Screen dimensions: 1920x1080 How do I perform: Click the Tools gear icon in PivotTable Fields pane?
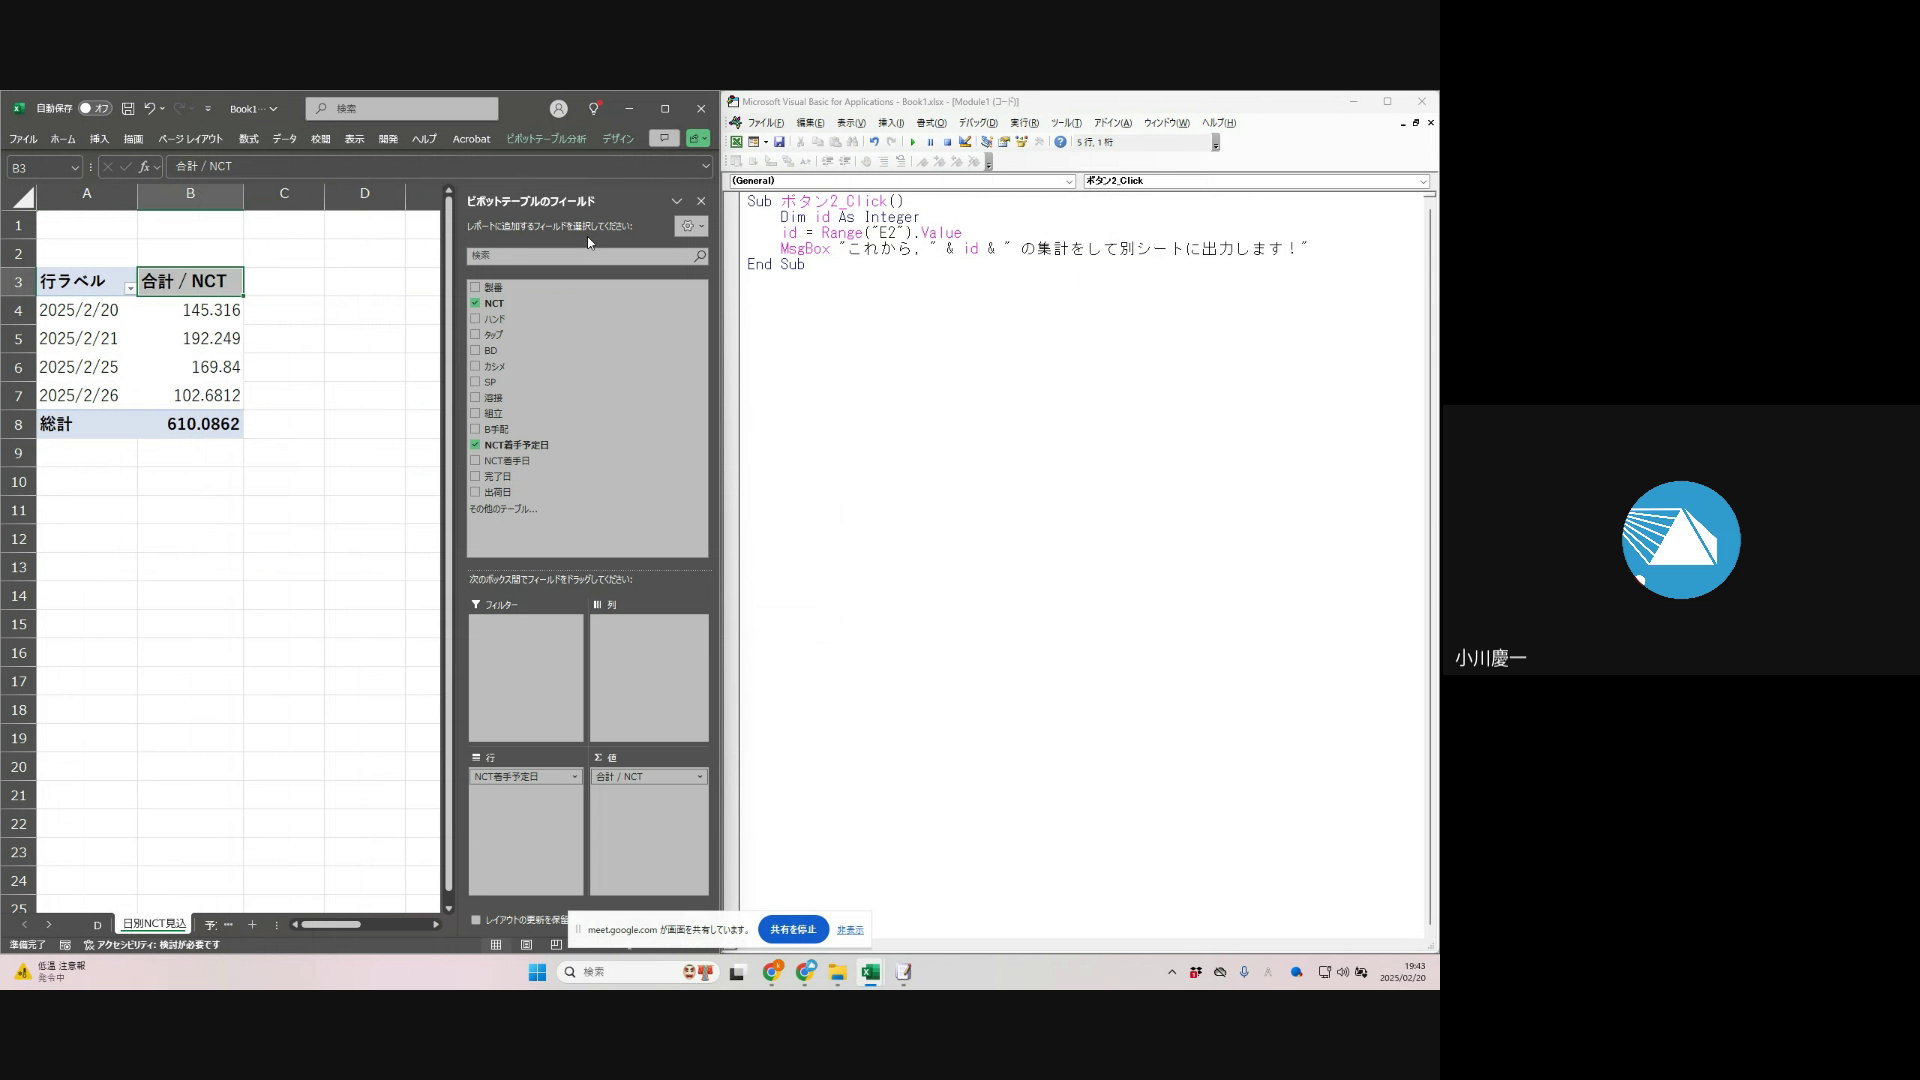[690, 226]
